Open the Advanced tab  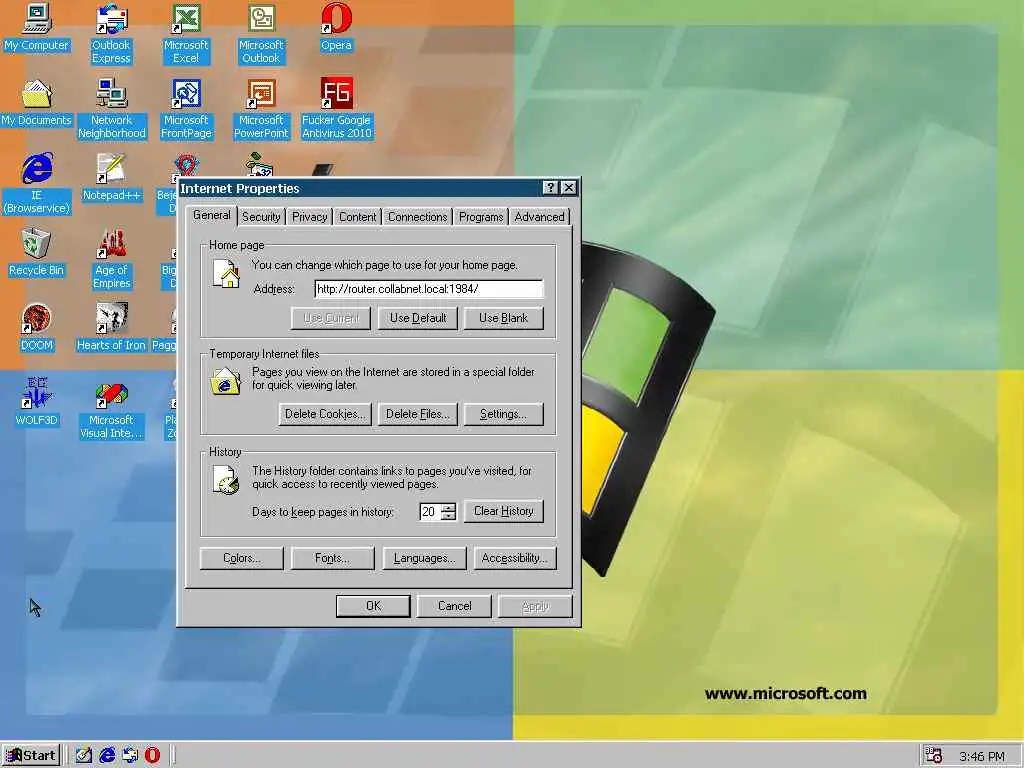tap(539, 217)
